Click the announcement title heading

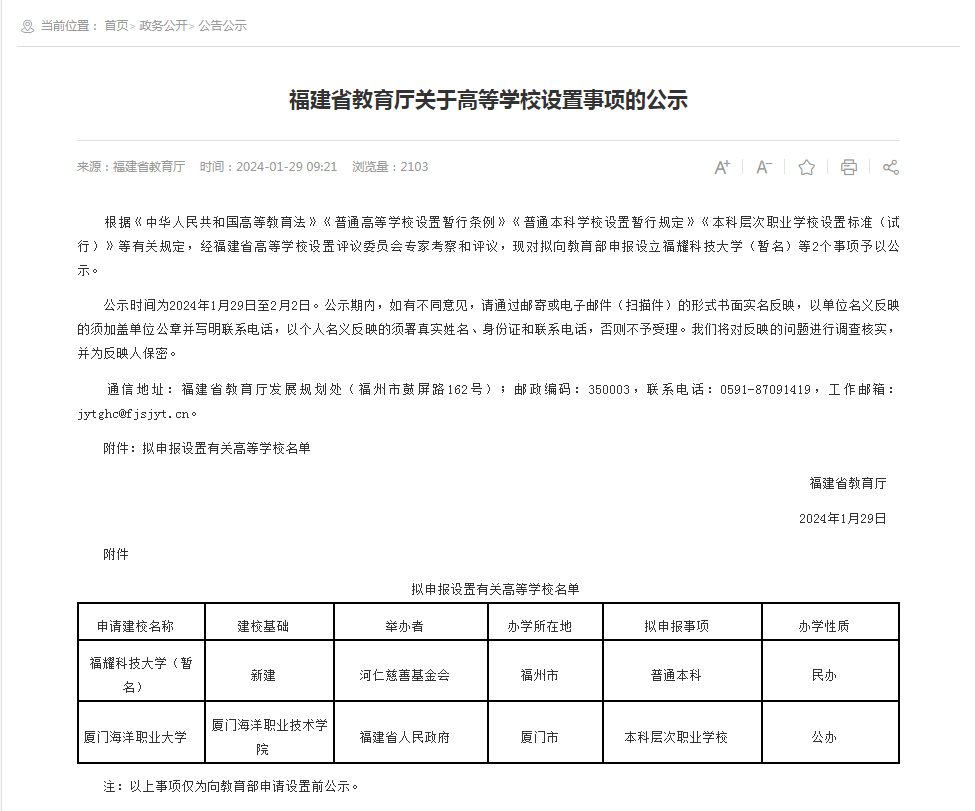pyautogui.click(x=488, y=100)
